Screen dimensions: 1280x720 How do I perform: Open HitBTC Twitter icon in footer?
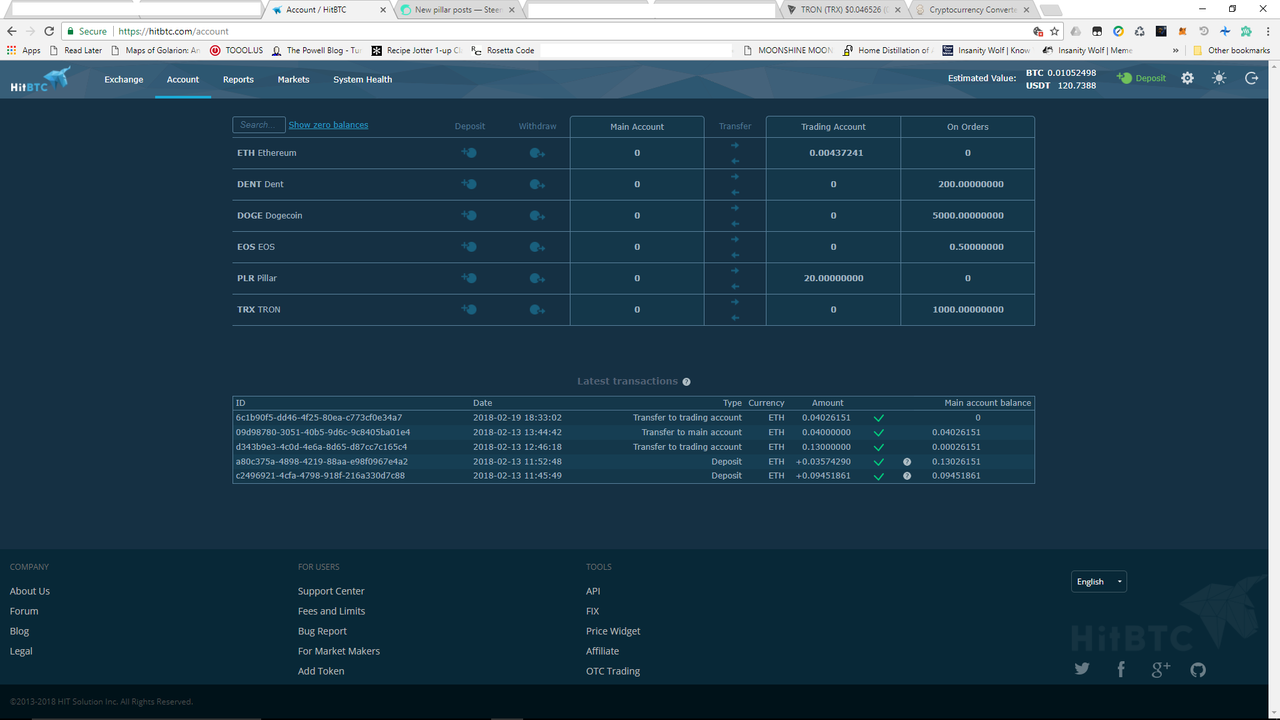click(1082, 669)
